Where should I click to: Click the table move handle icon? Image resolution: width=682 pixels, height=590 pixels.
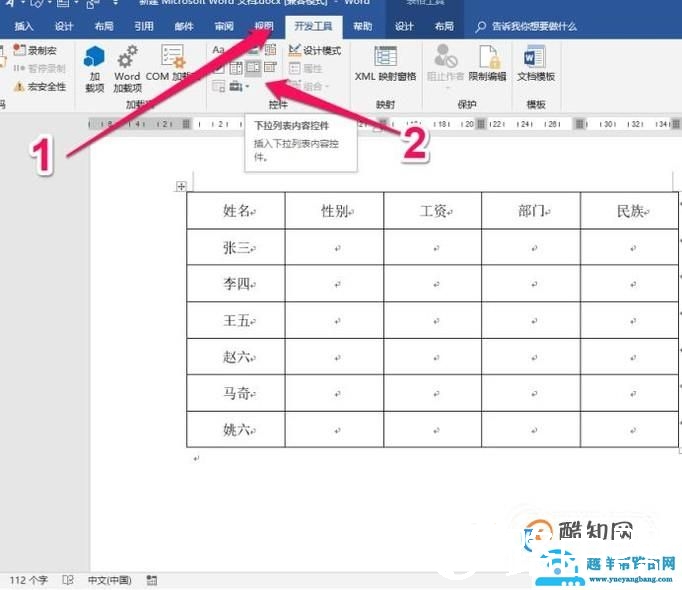coord(181,186)
